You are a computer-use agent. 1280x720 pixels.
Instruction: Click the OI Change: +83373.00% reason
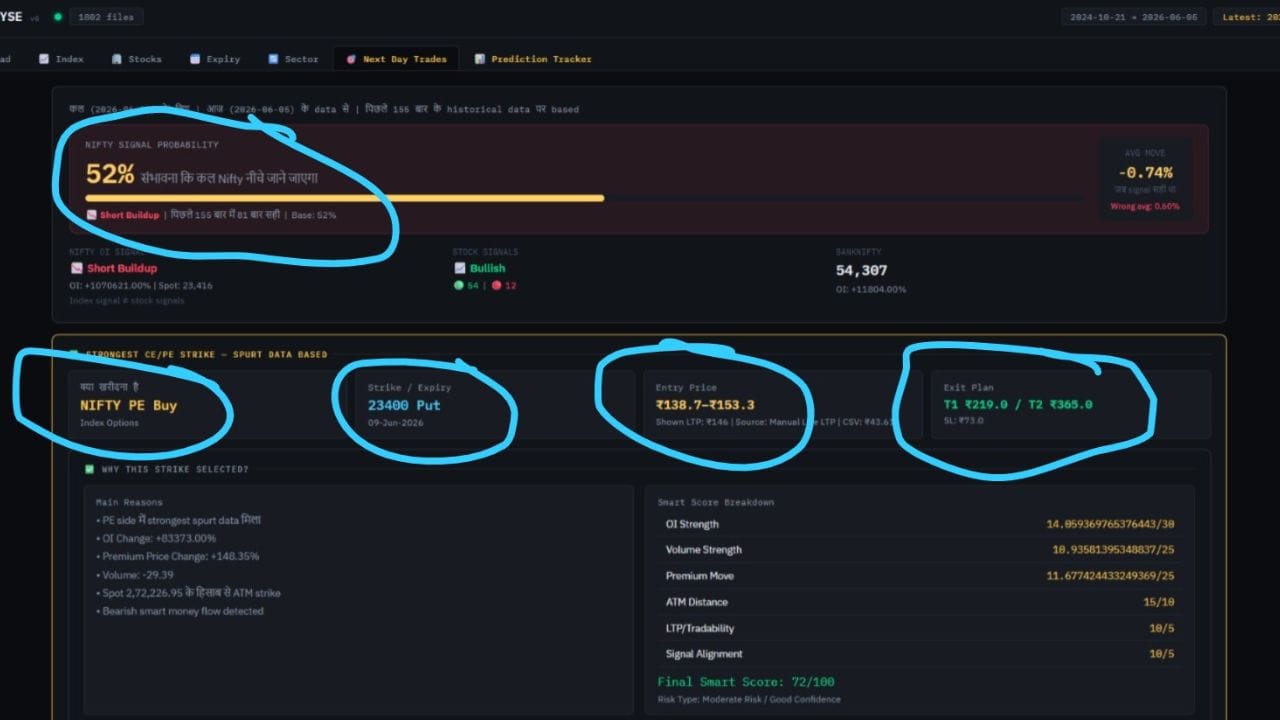pos(155,539)
